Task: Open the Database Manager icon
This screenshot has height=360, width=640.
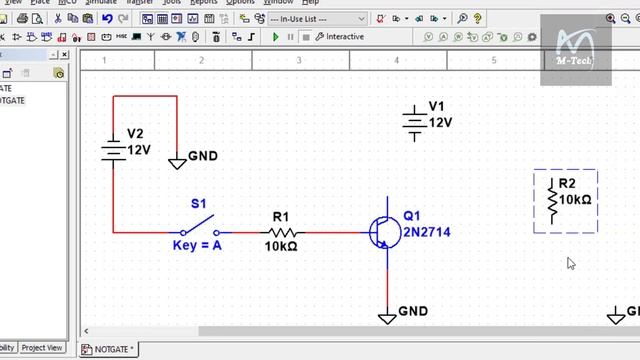Action: click(x=260, y=18)
